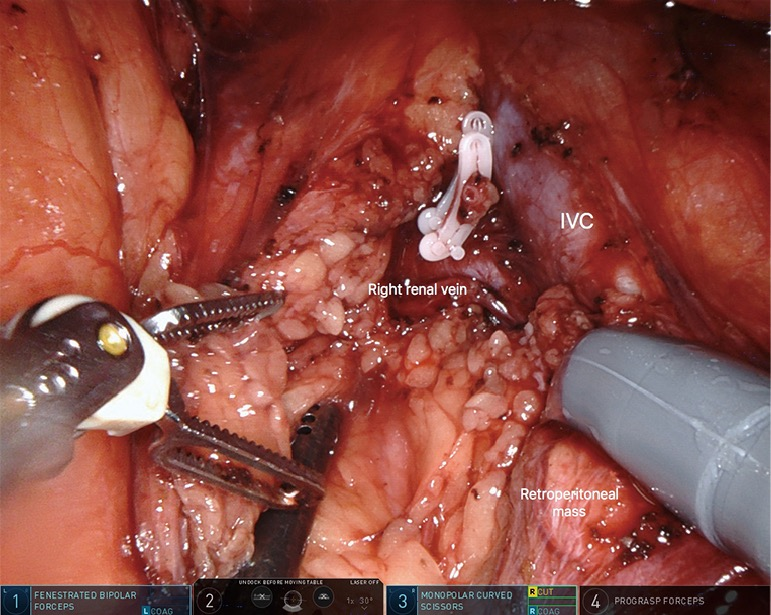Open the 30° scope angle chevron

pyautogui.click(x=364, y=609)
